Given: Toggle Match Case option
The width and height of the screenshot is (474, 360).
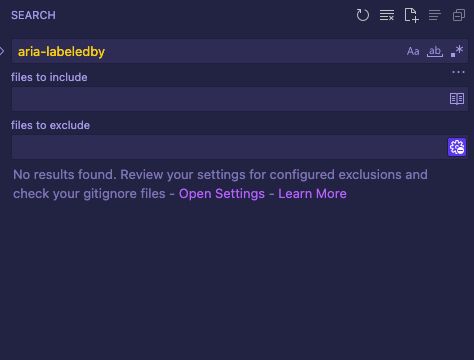Looking at the screenshot, I should pyautogui.click(x=413, y=51).
